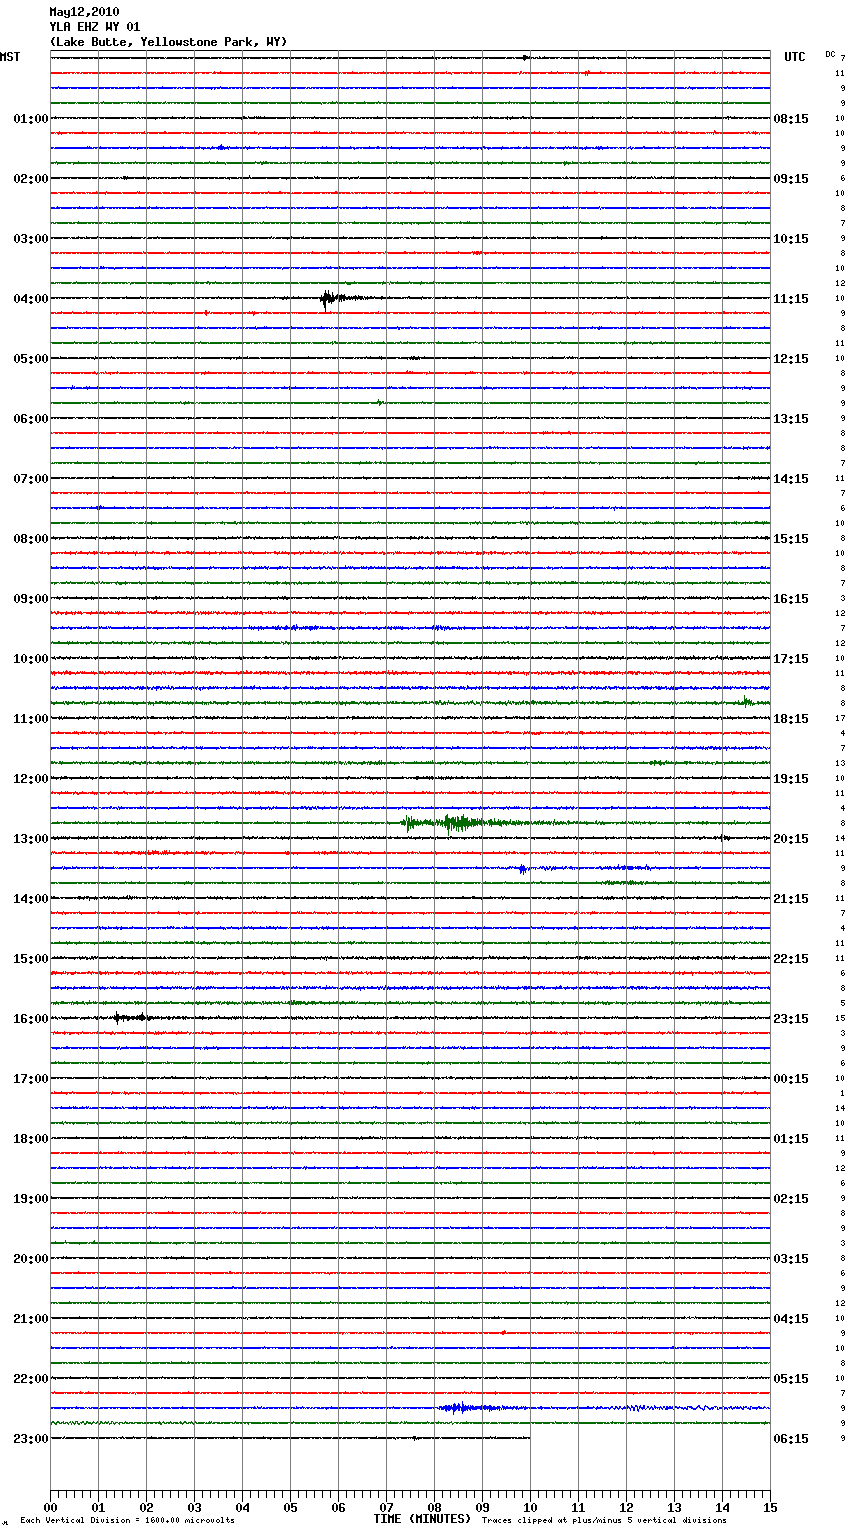Select the 15:00 MST hour label
Screen dimensions: 850x1534
tap(30, 959)
